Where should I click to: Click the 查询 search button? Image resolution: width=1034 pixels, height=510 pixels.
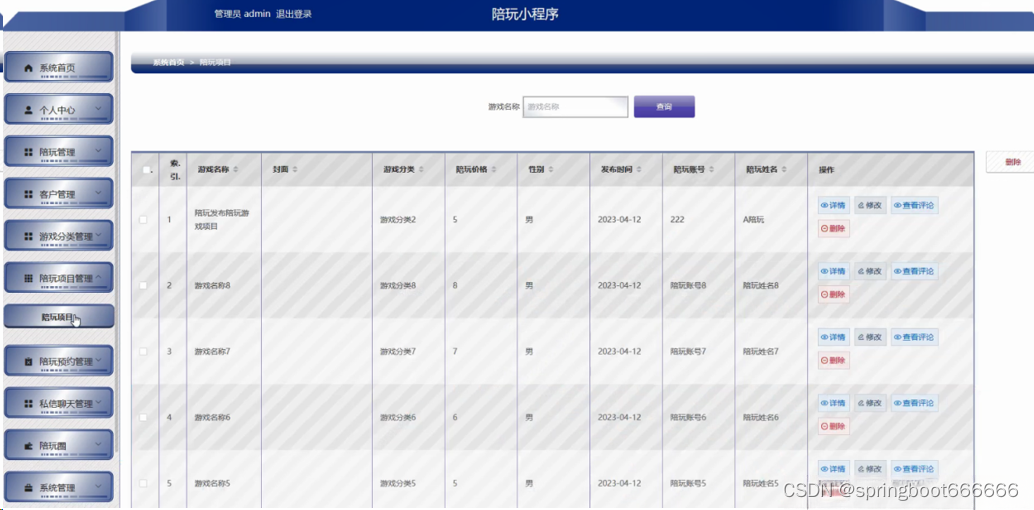(x=664, y=107)
